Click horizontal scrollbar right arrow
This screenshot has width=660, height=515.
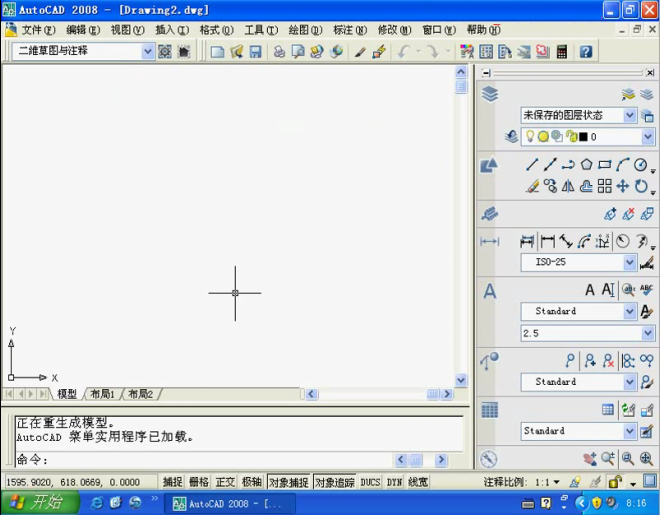(x=447, y=394)
